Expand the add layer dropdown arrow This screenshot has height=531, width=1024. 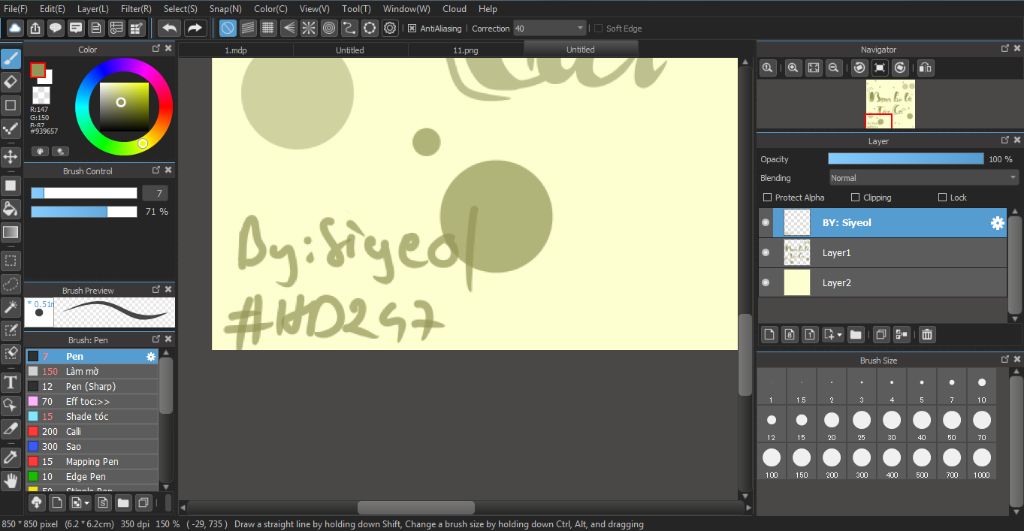(839, 334)
